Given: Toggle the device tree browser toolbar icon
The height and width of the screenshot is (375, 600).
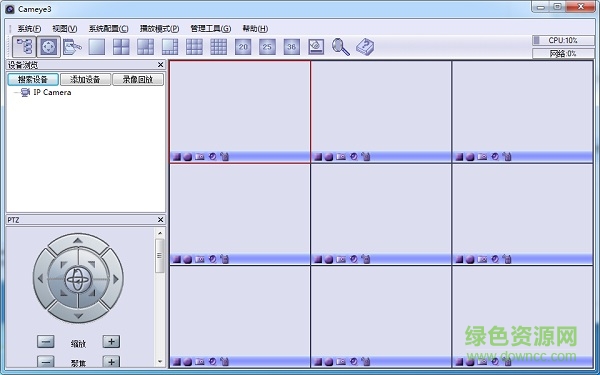Looking at the screenshot, I should [x=24, y=47].
